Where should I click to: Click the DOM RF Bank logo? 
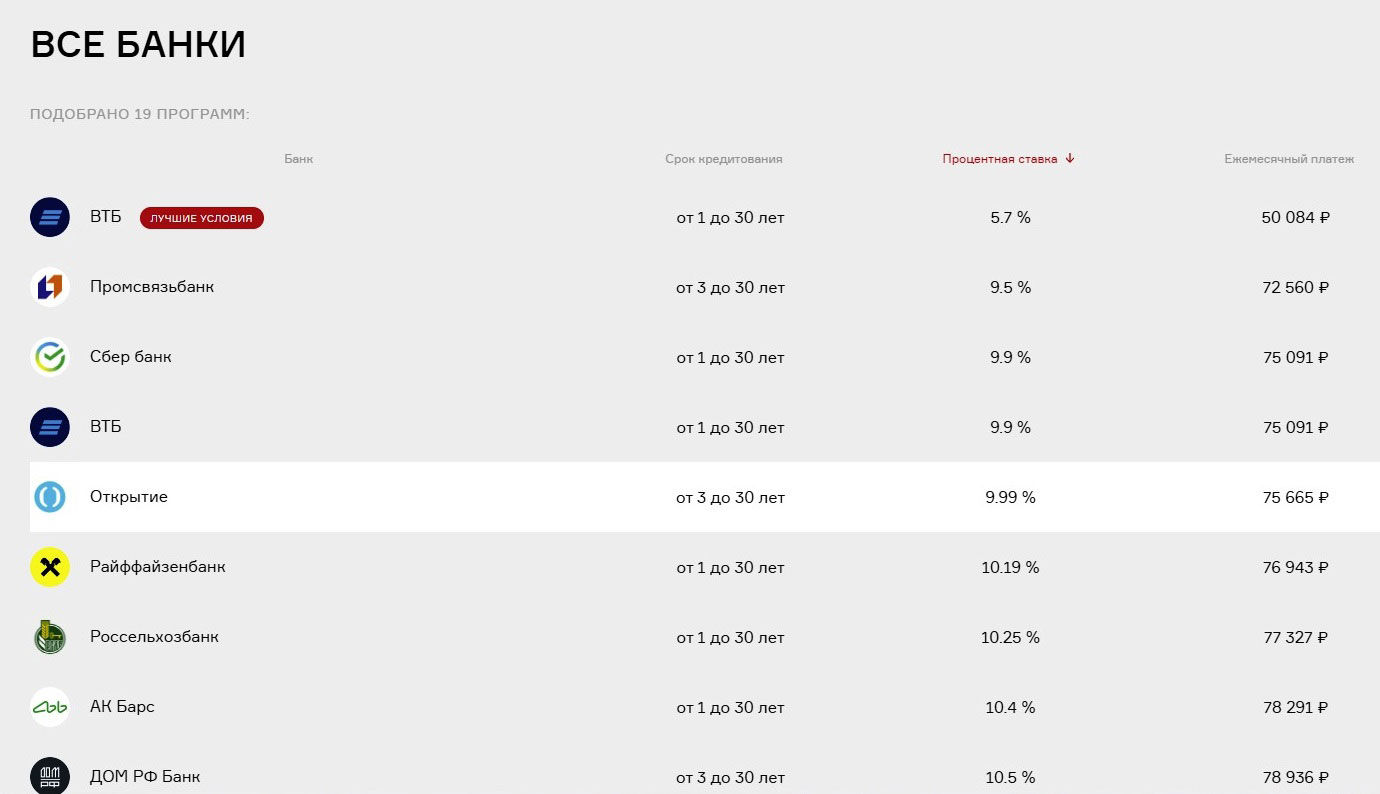[x=50, y=776]
